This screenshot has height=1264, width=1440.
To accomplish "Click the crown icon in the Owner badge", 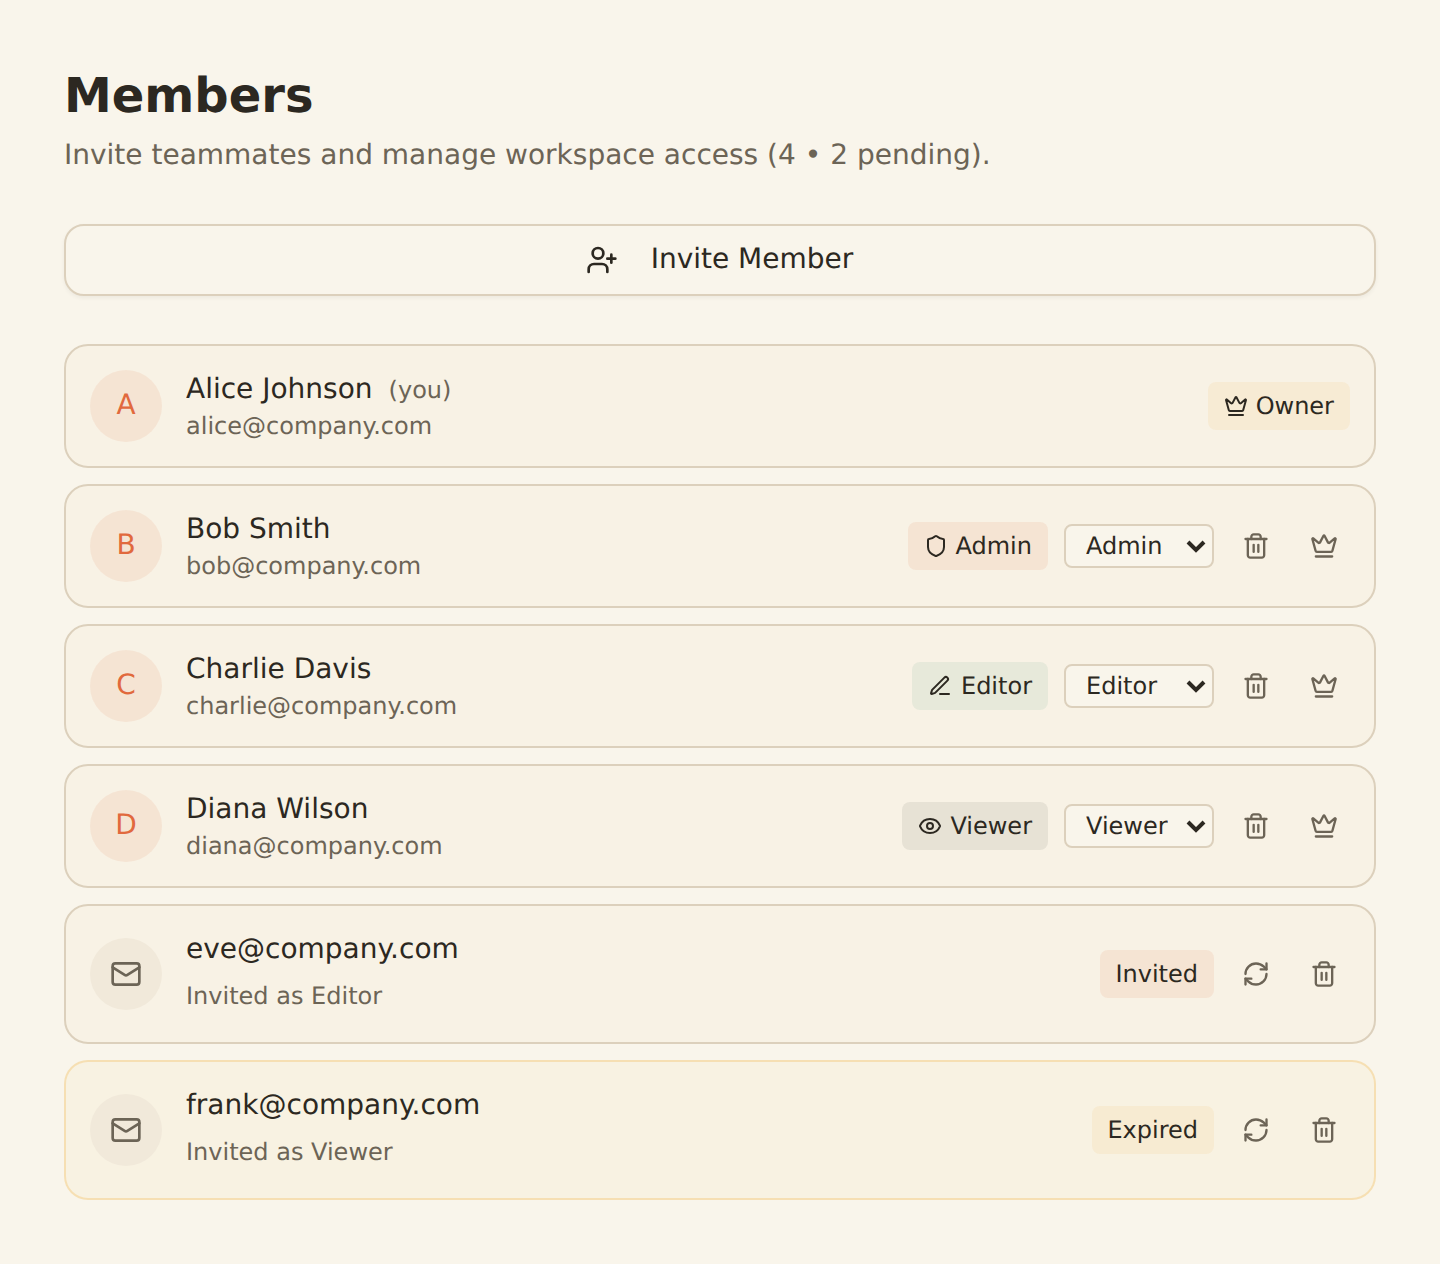I will point(1236,406).
